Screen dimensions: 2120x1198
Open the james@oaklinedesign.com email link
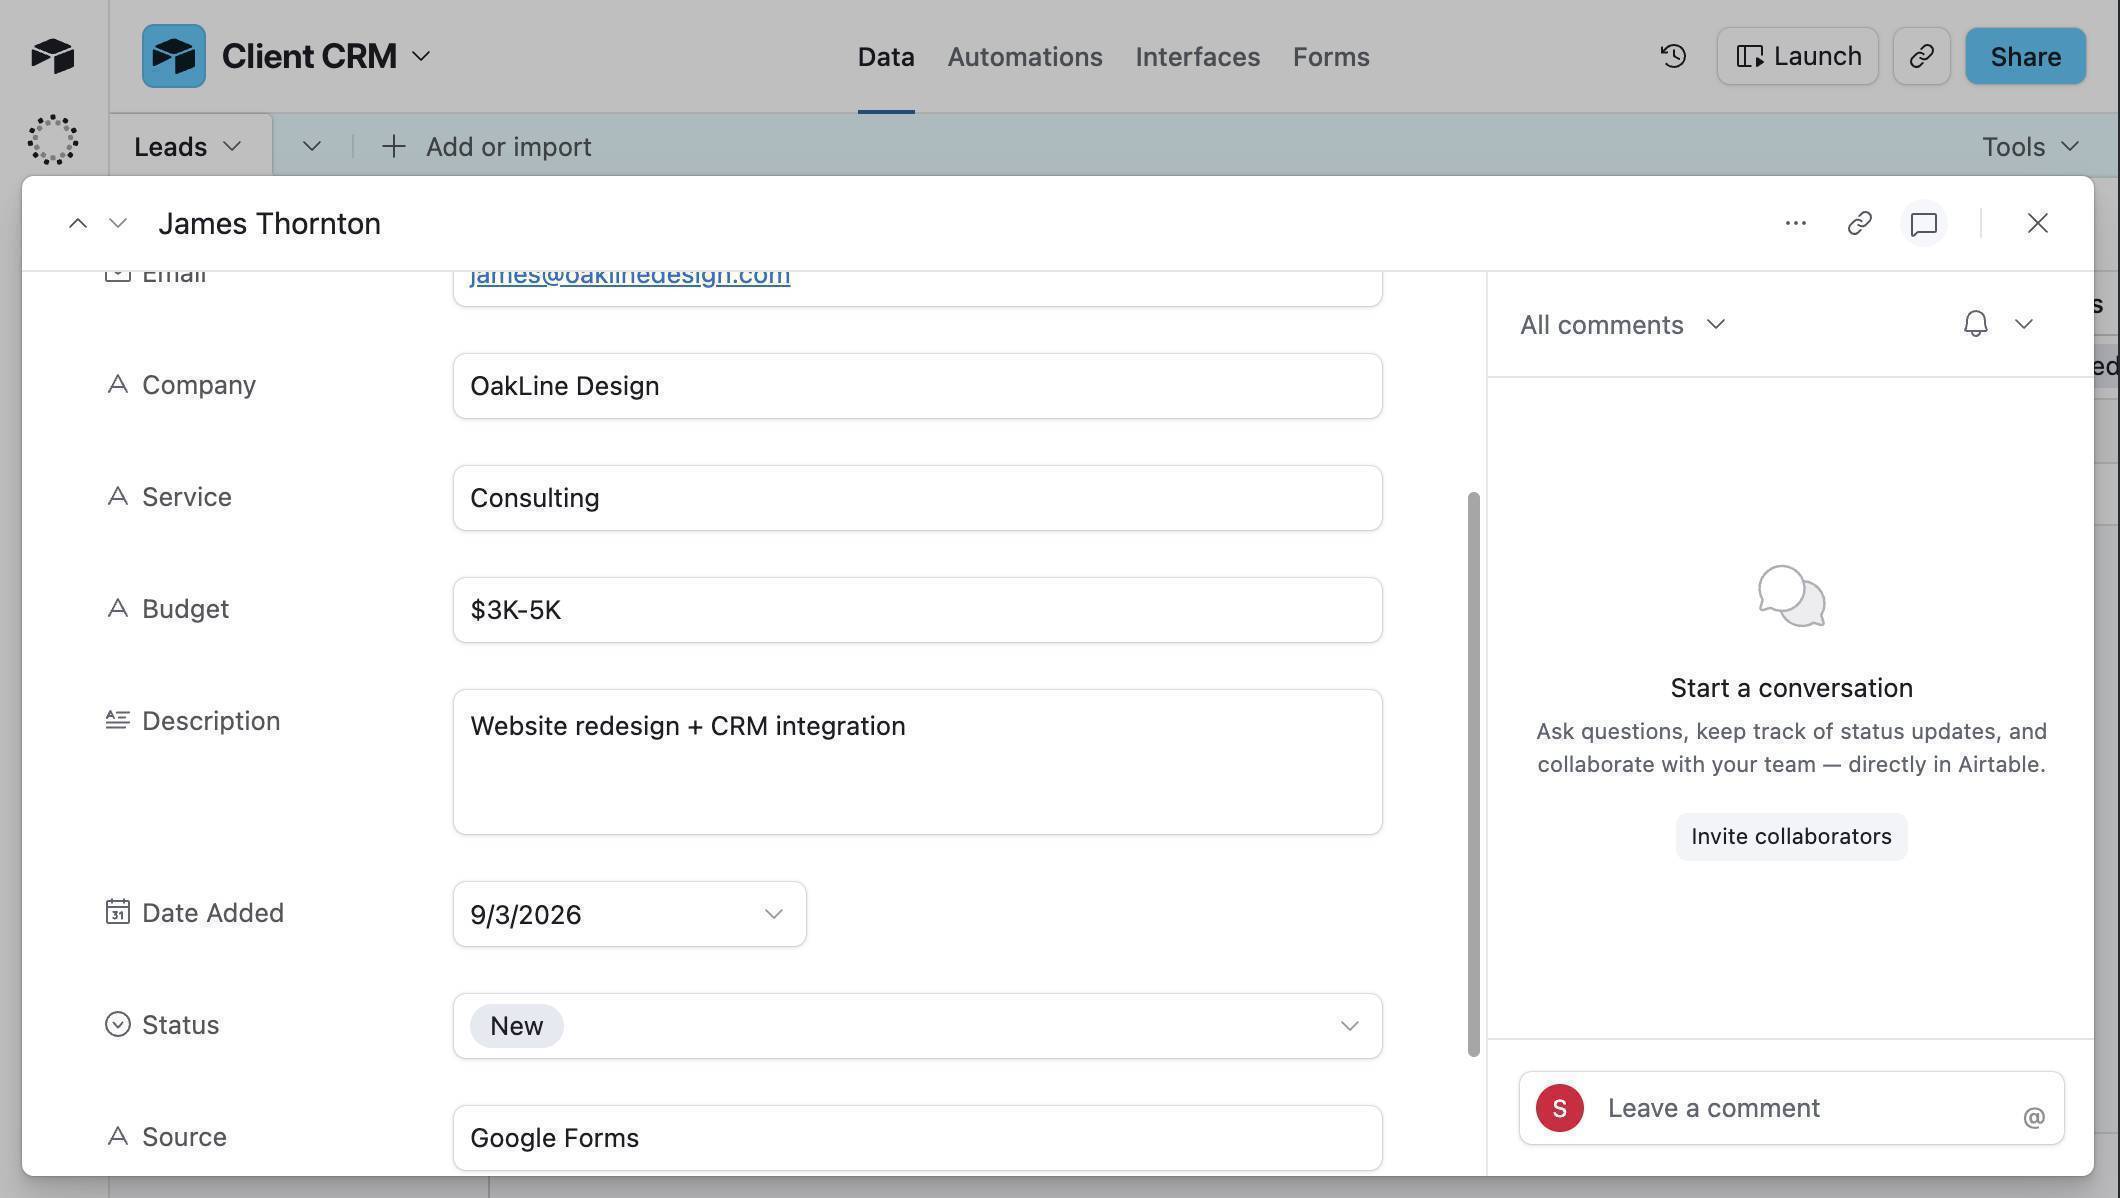pos(629,276)
